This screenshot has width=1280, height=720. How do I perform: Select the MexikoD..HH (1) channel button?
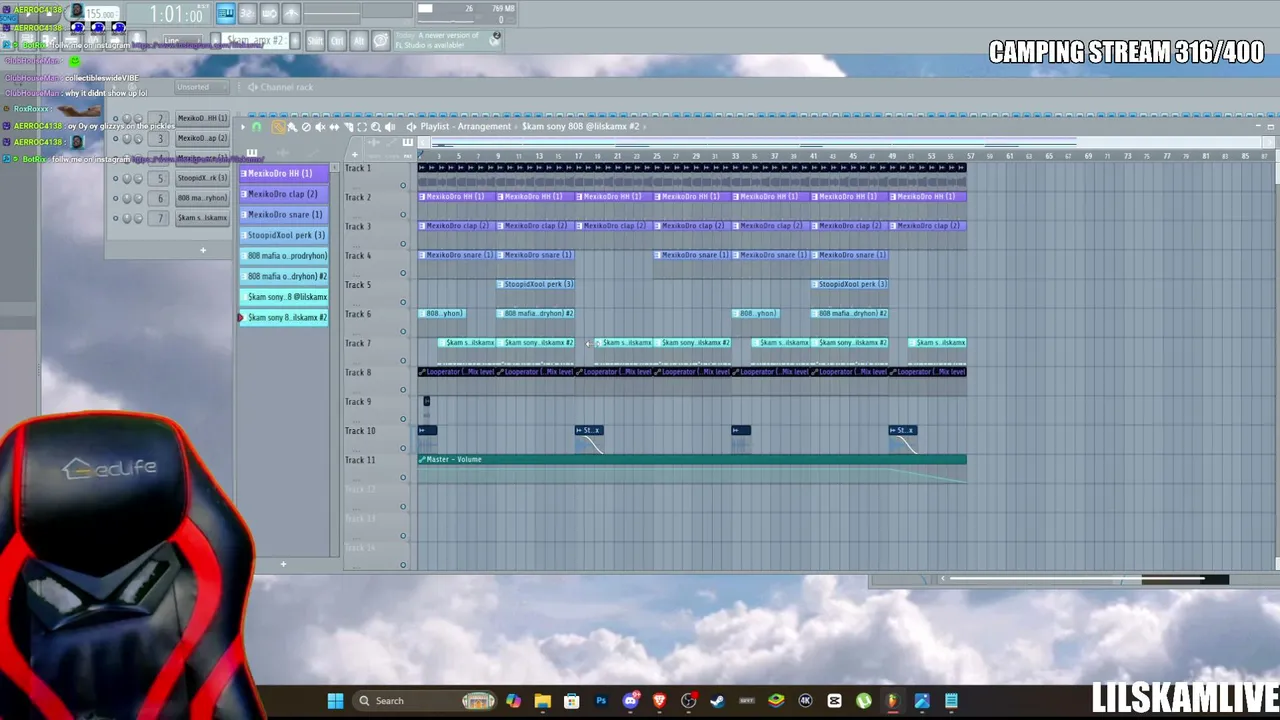(202, 118)
